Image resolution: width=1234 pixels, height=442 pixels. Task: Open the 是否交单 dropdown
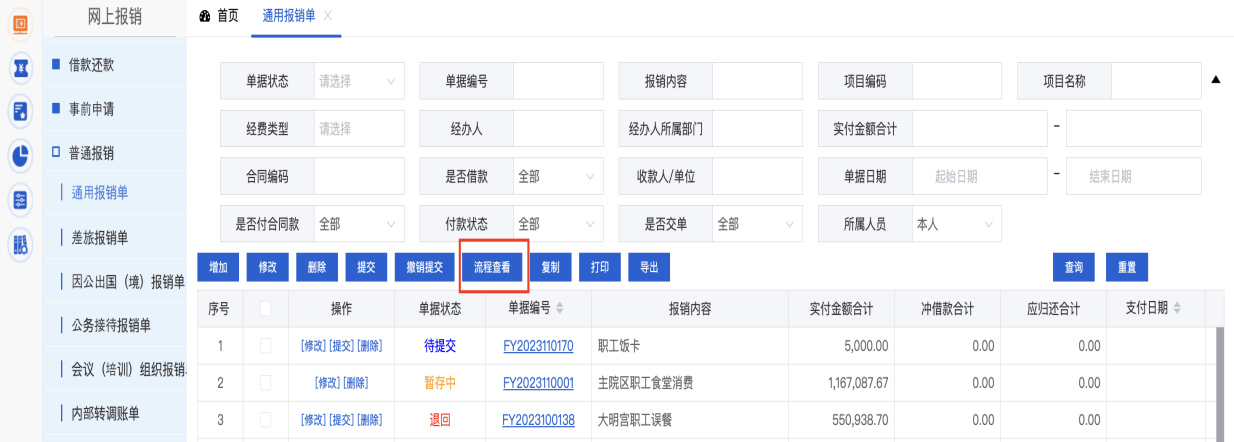pos(757,224)
